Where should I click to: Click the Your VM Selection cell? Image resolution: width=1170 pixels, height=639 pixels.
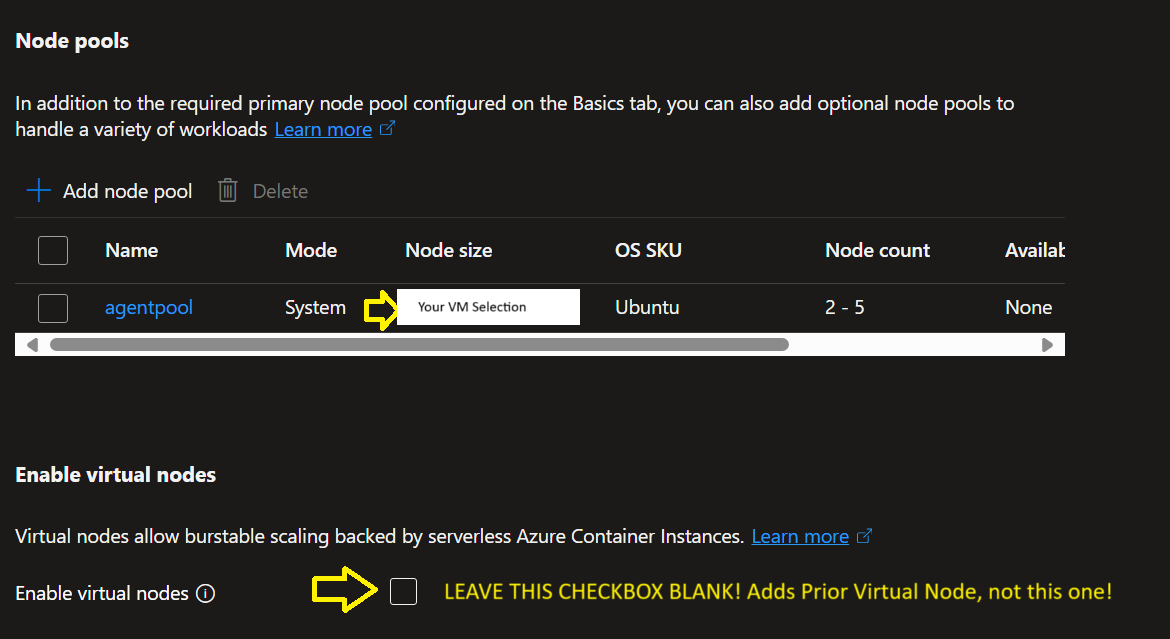488,307
